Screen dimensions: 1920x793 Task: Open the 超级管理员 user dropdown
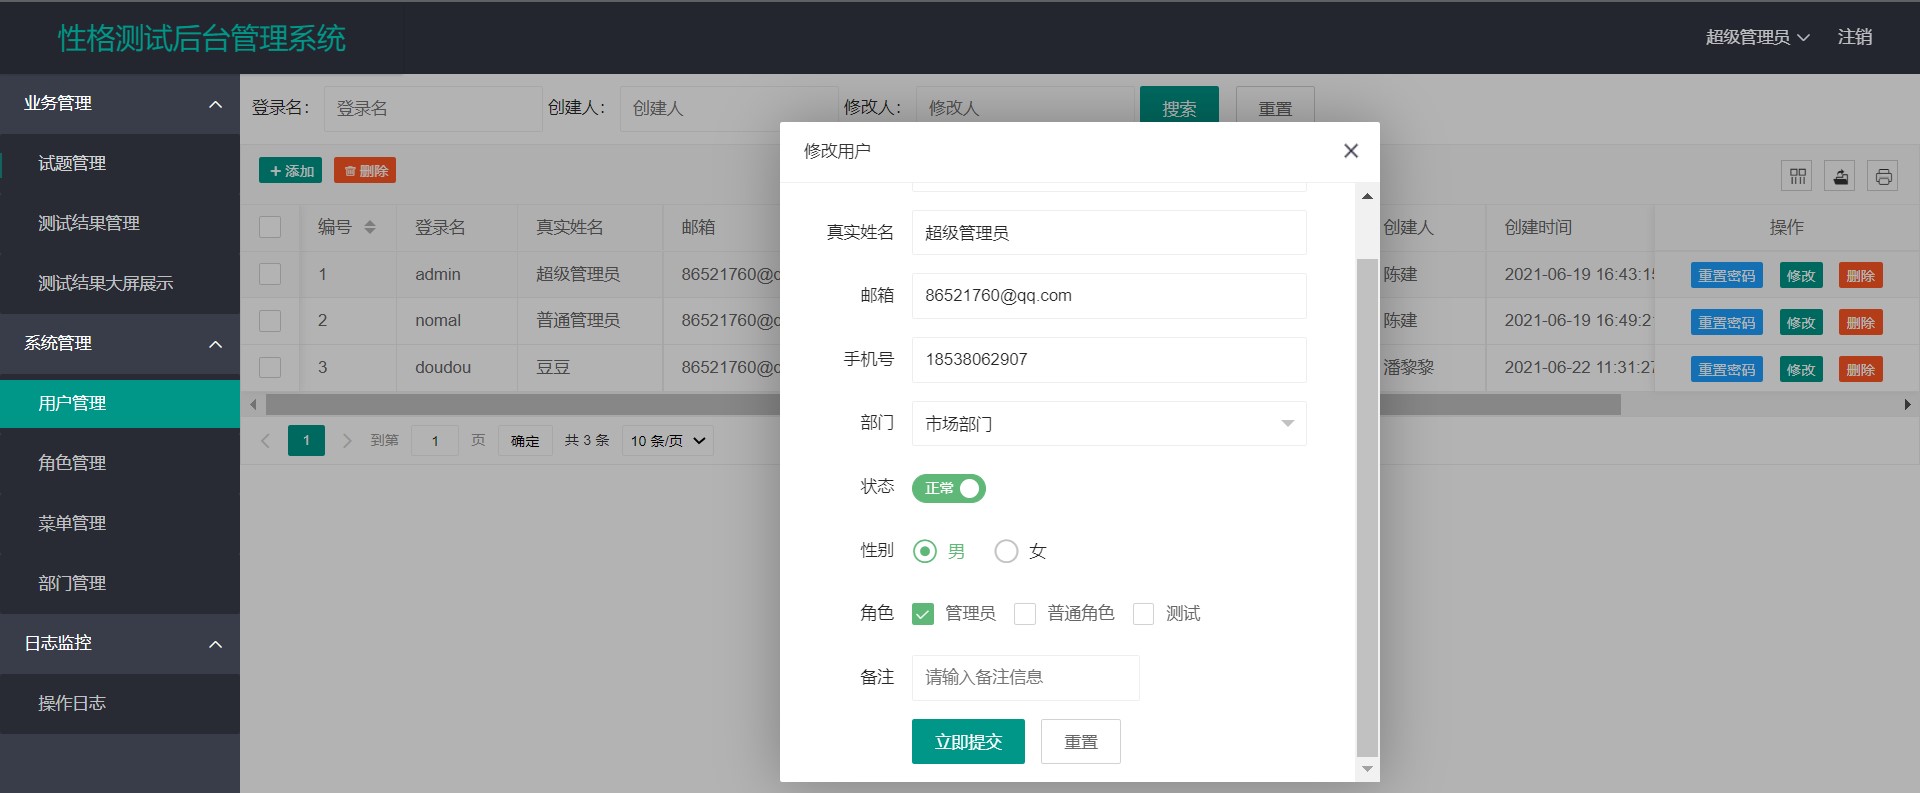1757,37
